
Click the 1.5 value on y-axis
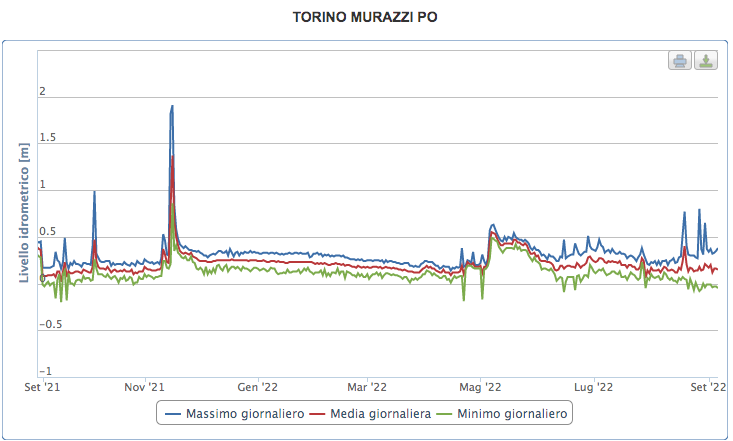[48, 139]
